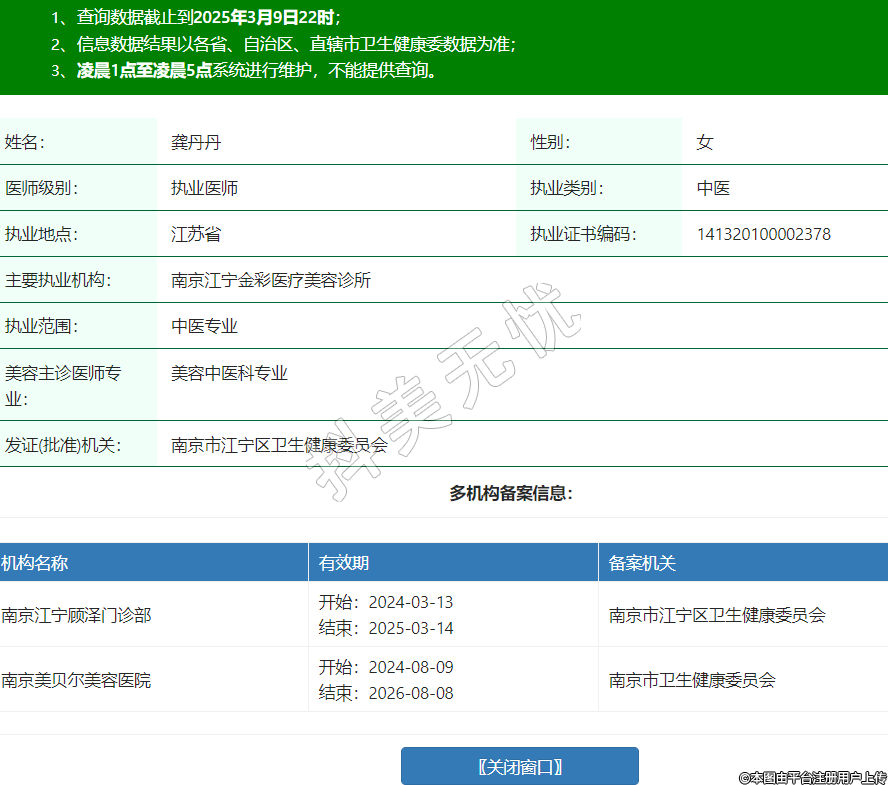
Task: Click the 机构名称 column header
Action: (x=35, y=563)
